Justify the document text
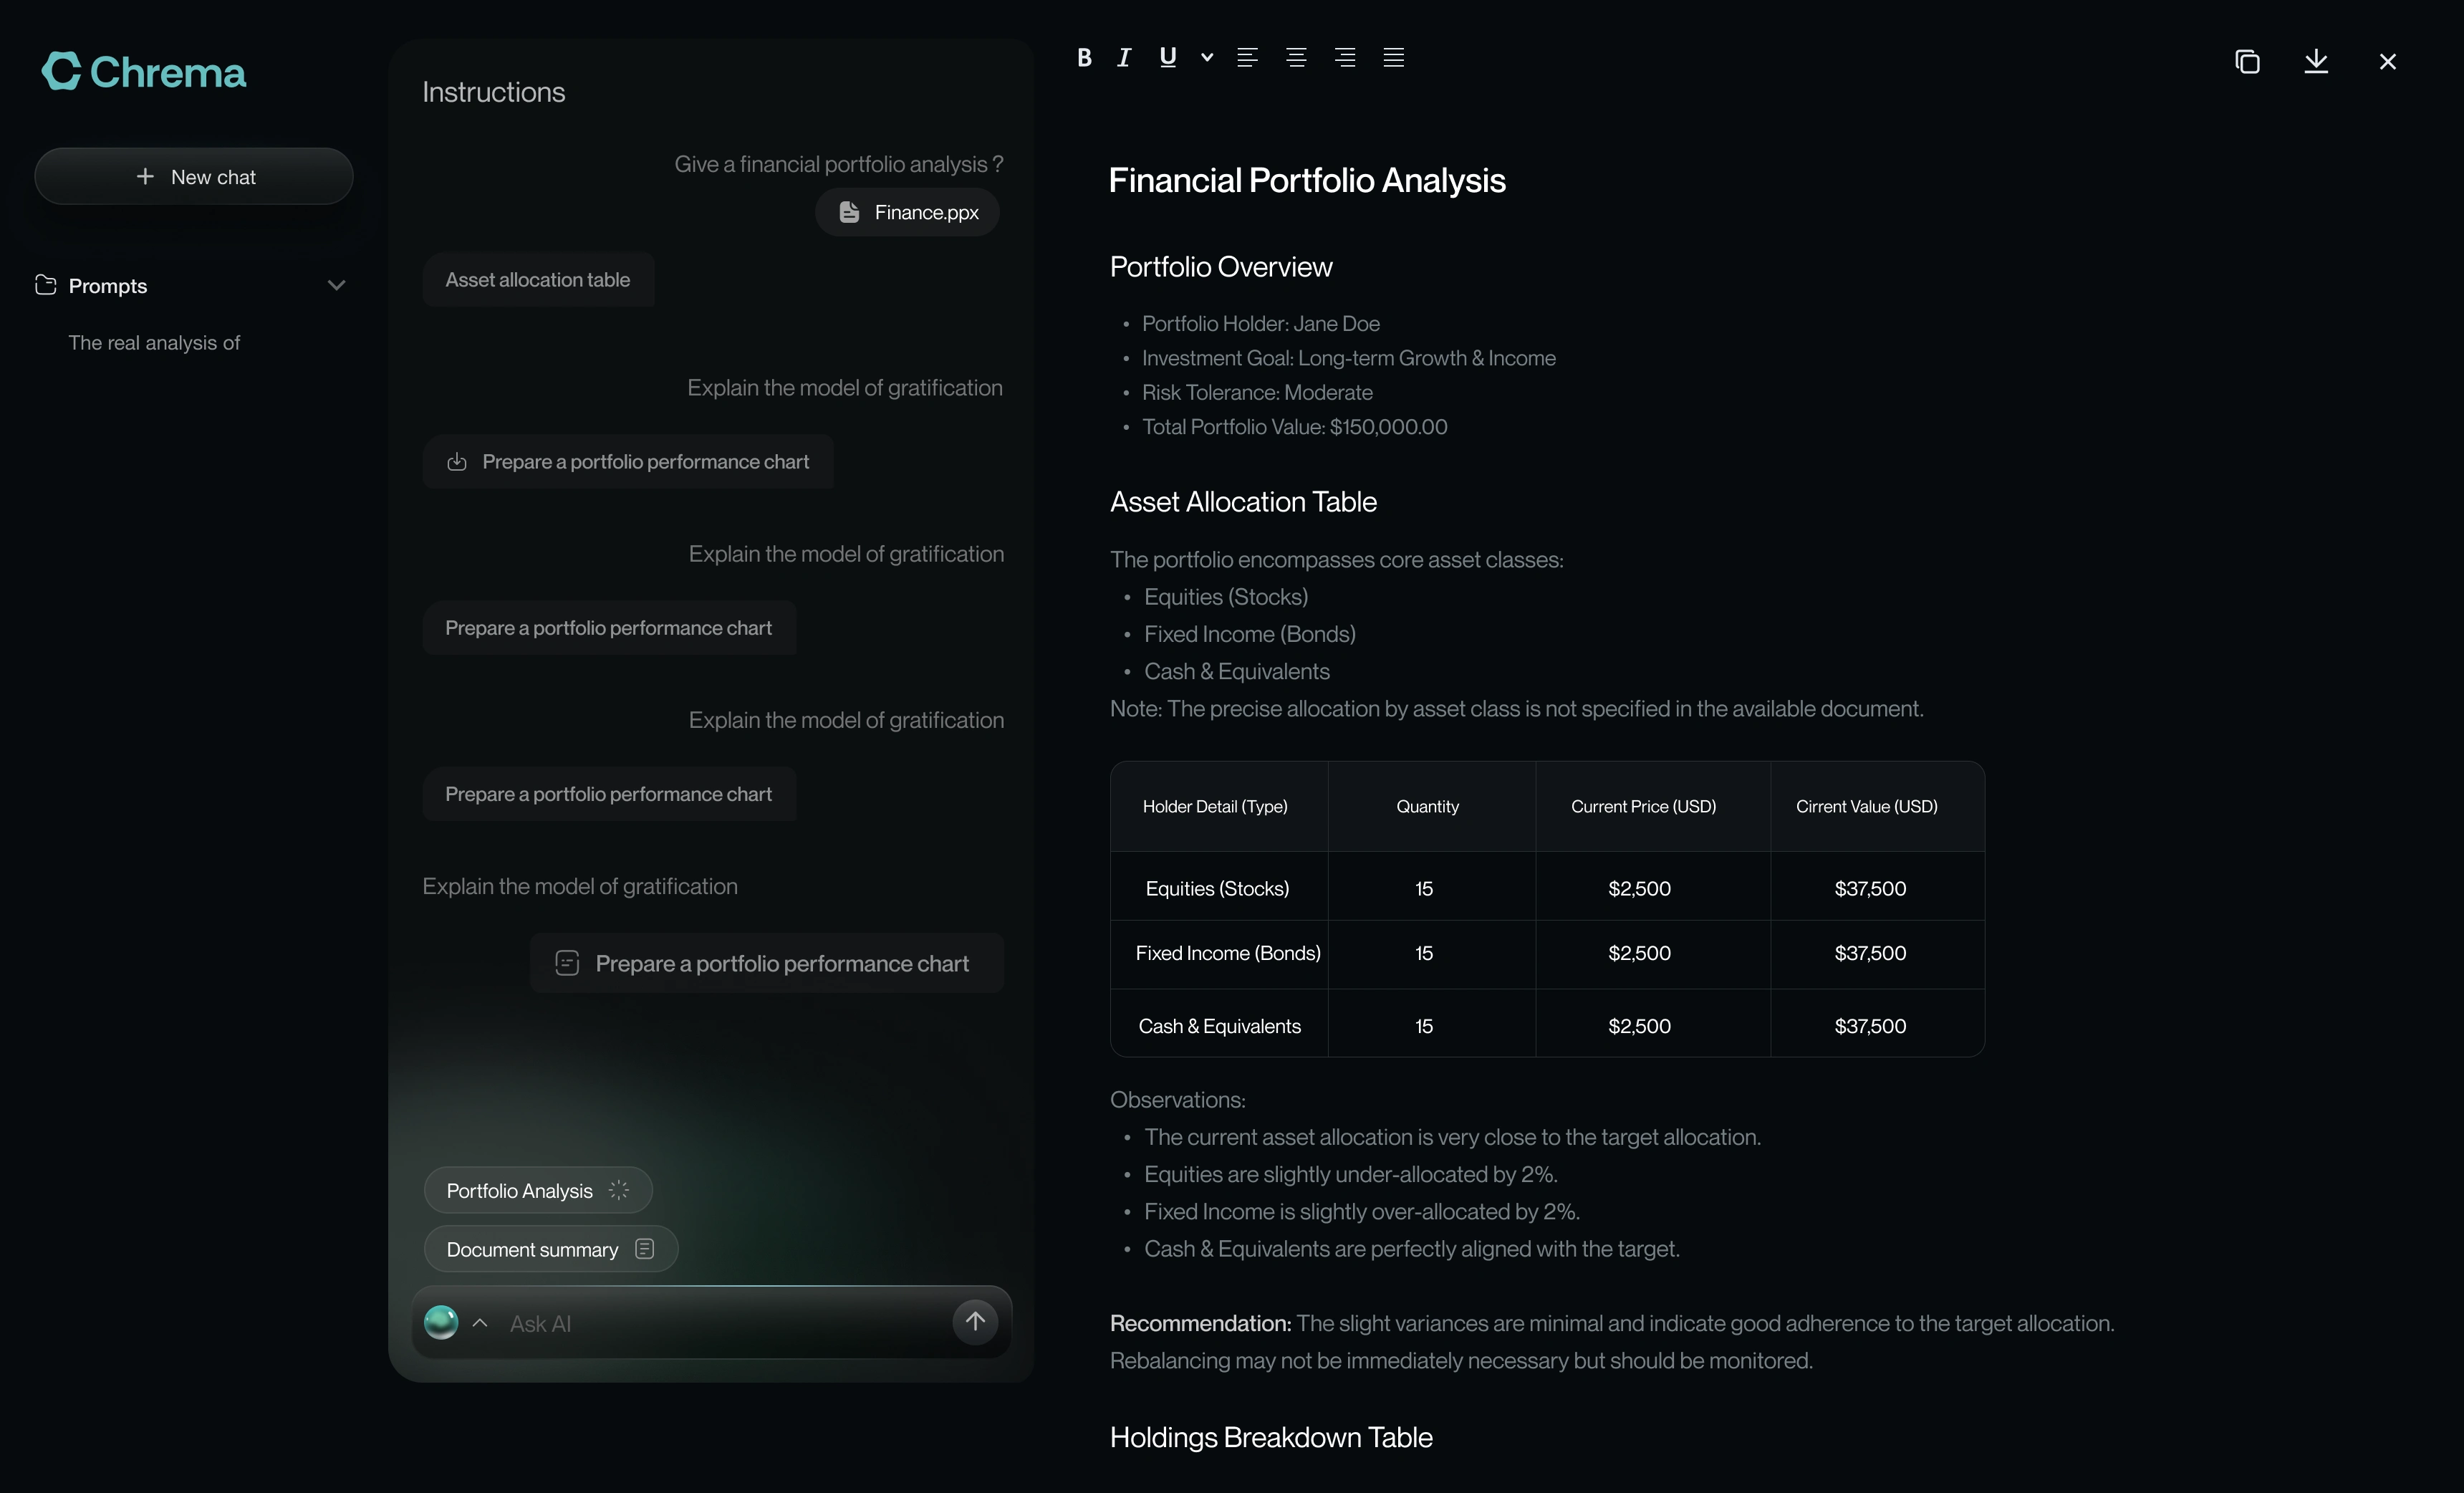 tap(1394, 58)
